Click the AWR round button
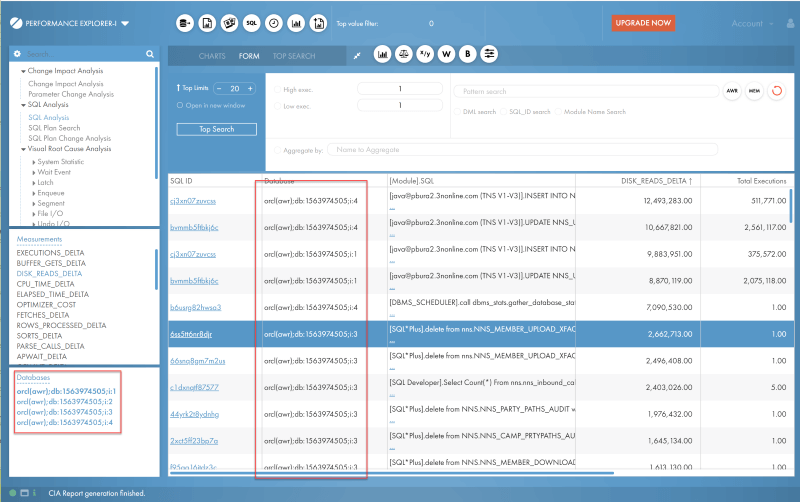The height and width of the screenshot is (502, 800). 732,90
